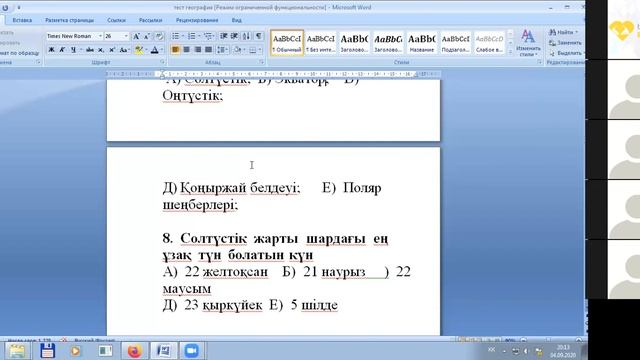Expand styles gallery More arrow
The image size is (640, 360).
click(x=510, y=52)
